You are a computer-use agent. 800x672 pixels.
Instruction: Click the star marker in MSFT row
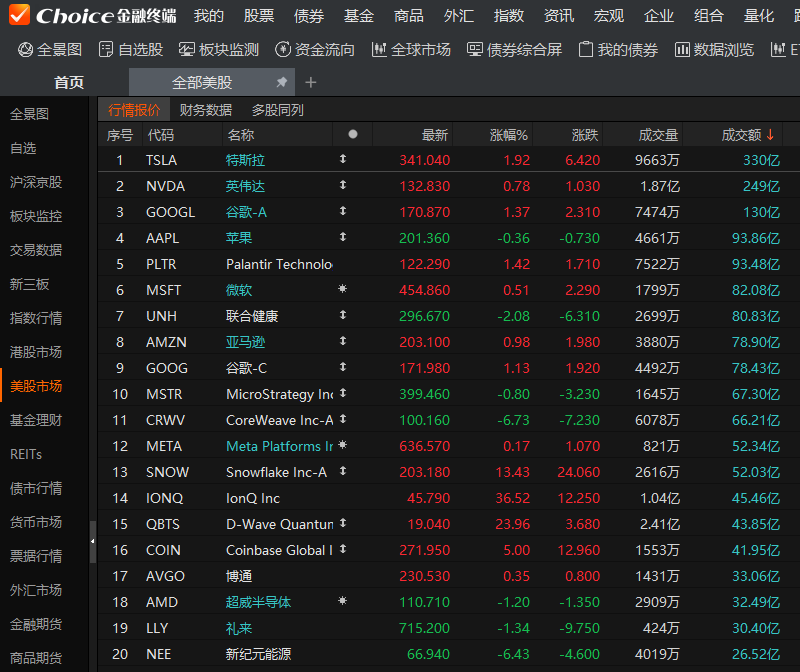(x=343, y=289)
